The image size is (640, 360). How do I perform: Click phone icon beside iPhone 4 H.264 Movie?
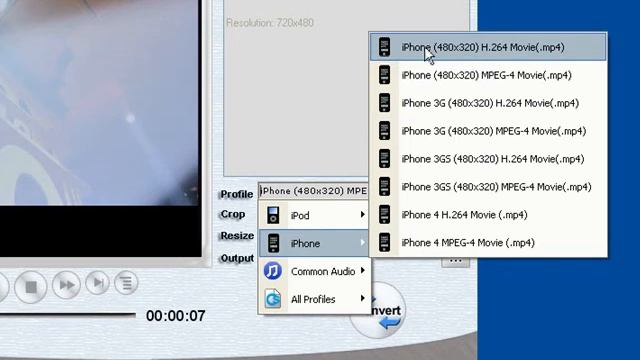click(384, 214)
